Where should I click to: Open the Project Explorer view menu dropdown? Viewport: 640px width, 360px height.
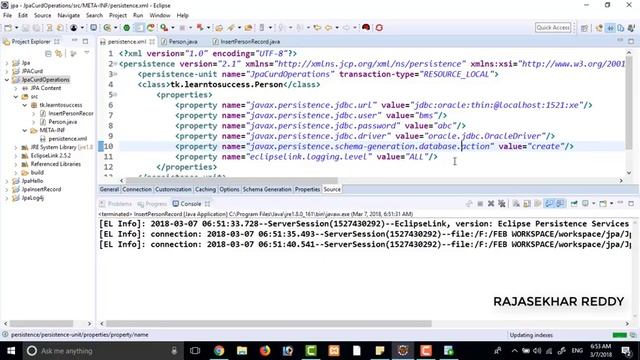pos(87,53)
